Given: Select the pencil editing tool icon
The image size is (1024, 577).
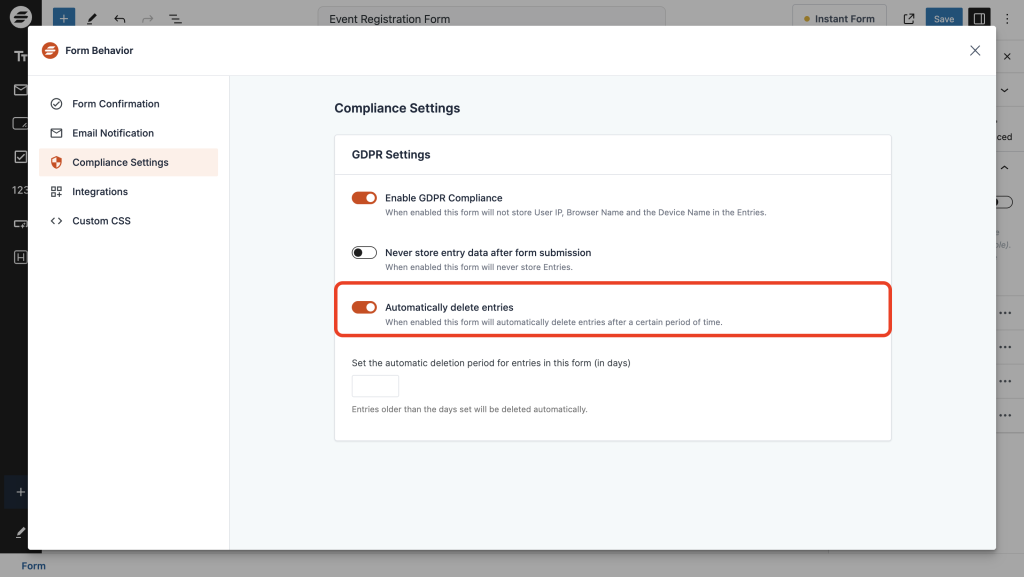Looking at the screenshot, I should point(92,18).
